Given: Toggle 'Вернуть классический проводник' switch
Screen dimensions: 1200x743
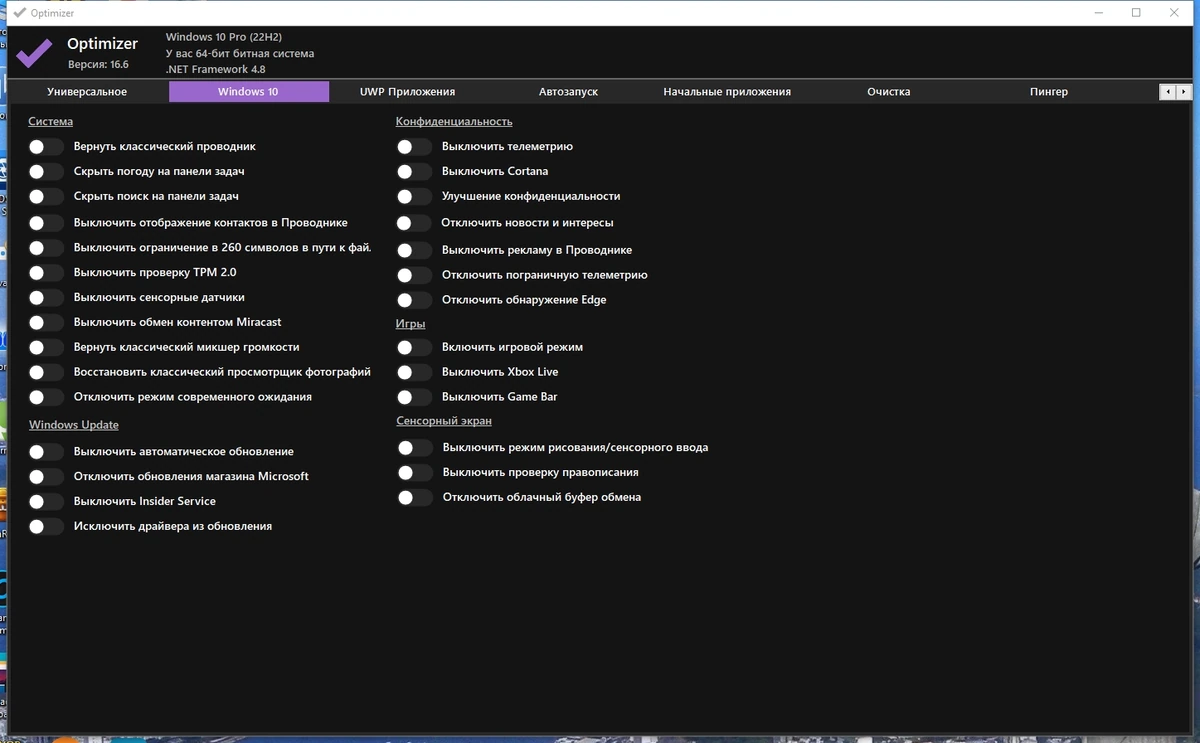Looking at the screenshot, I should point(46,146).
